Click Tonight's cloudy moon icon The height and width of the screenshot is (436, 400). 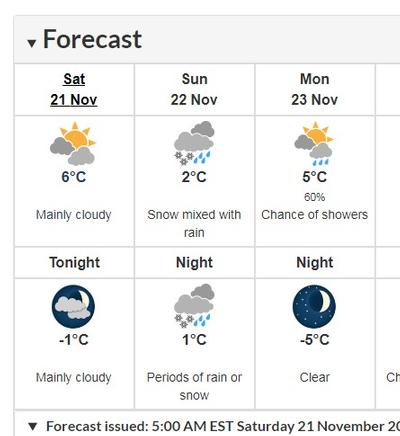(x=73, y=306)
